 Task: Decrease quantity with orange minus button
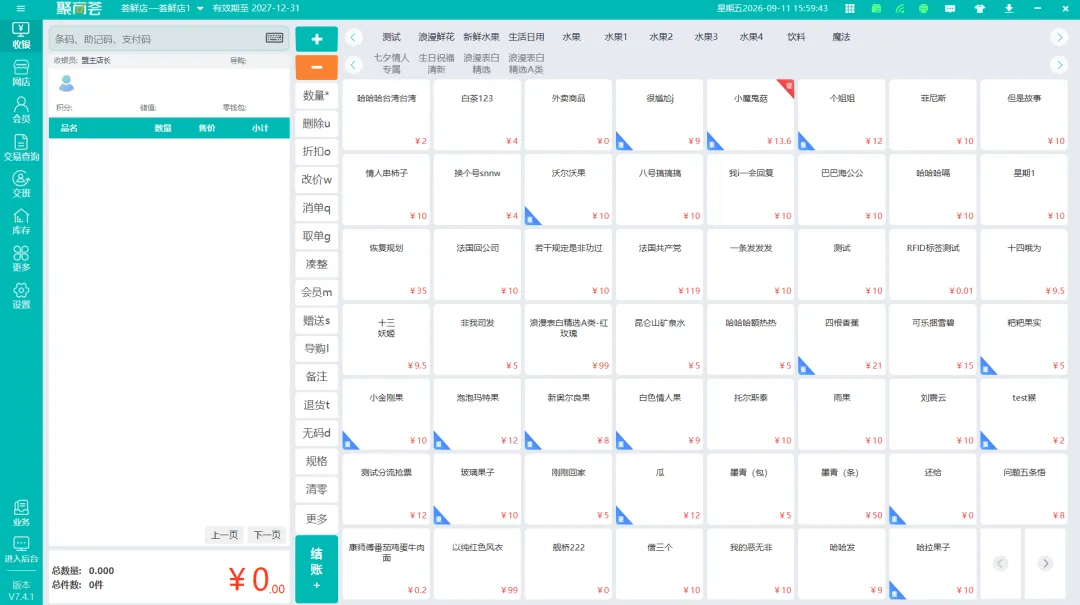pos(316,67)
